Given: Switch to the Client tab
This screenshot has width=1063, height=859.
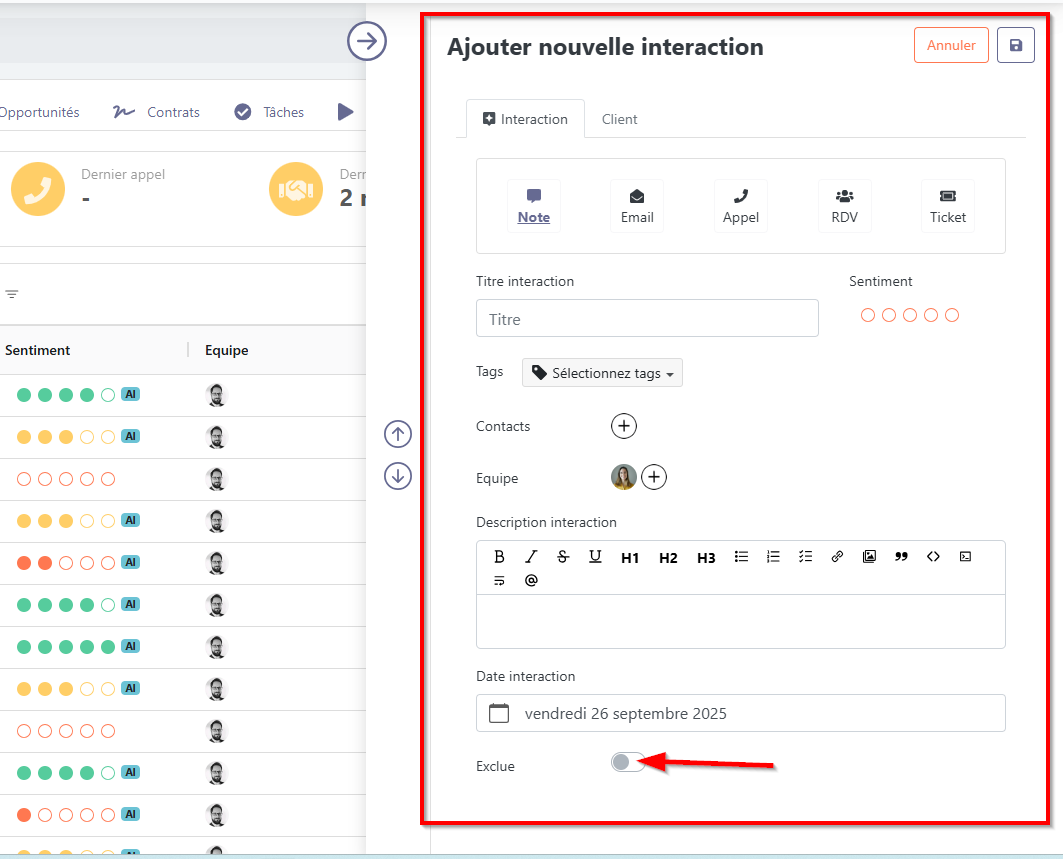Looking at the screenshot, I should 619,119.
